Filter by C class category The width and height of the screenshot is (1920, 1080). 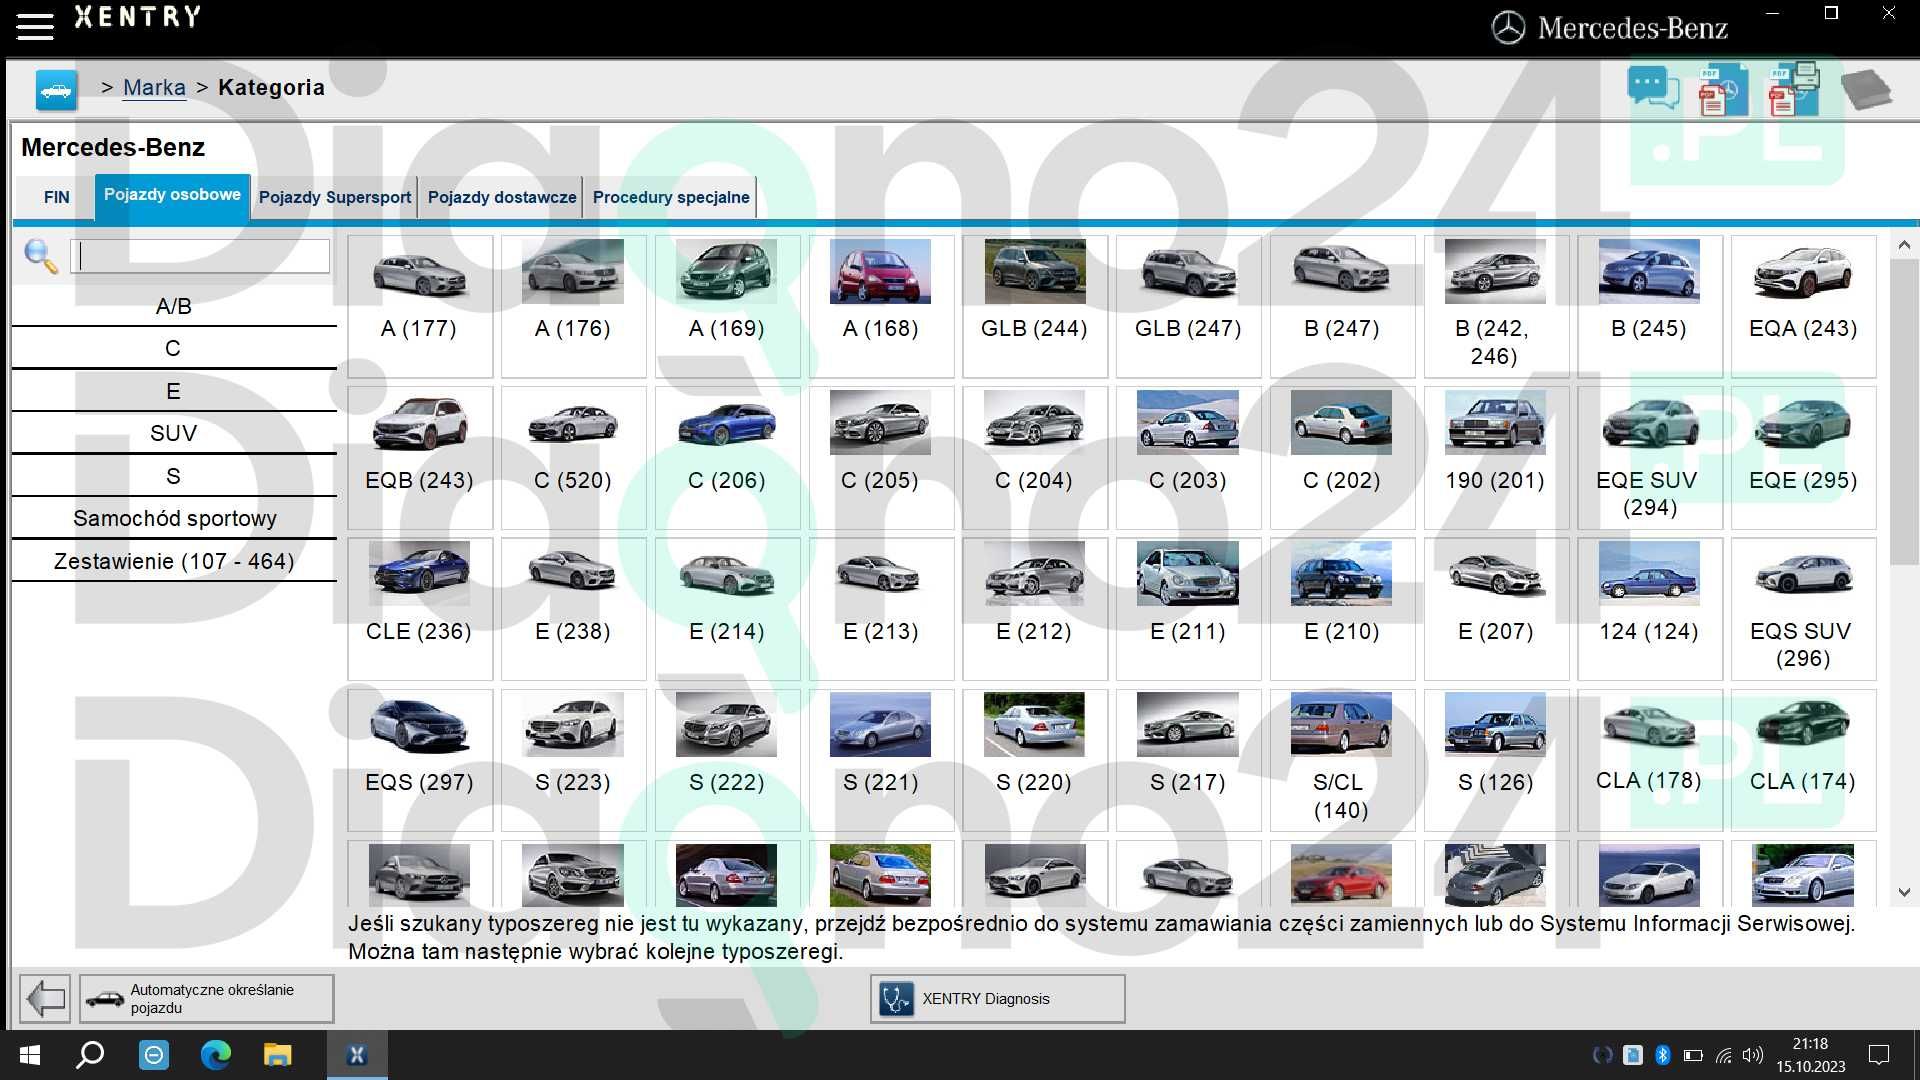[x=174, y=348]
